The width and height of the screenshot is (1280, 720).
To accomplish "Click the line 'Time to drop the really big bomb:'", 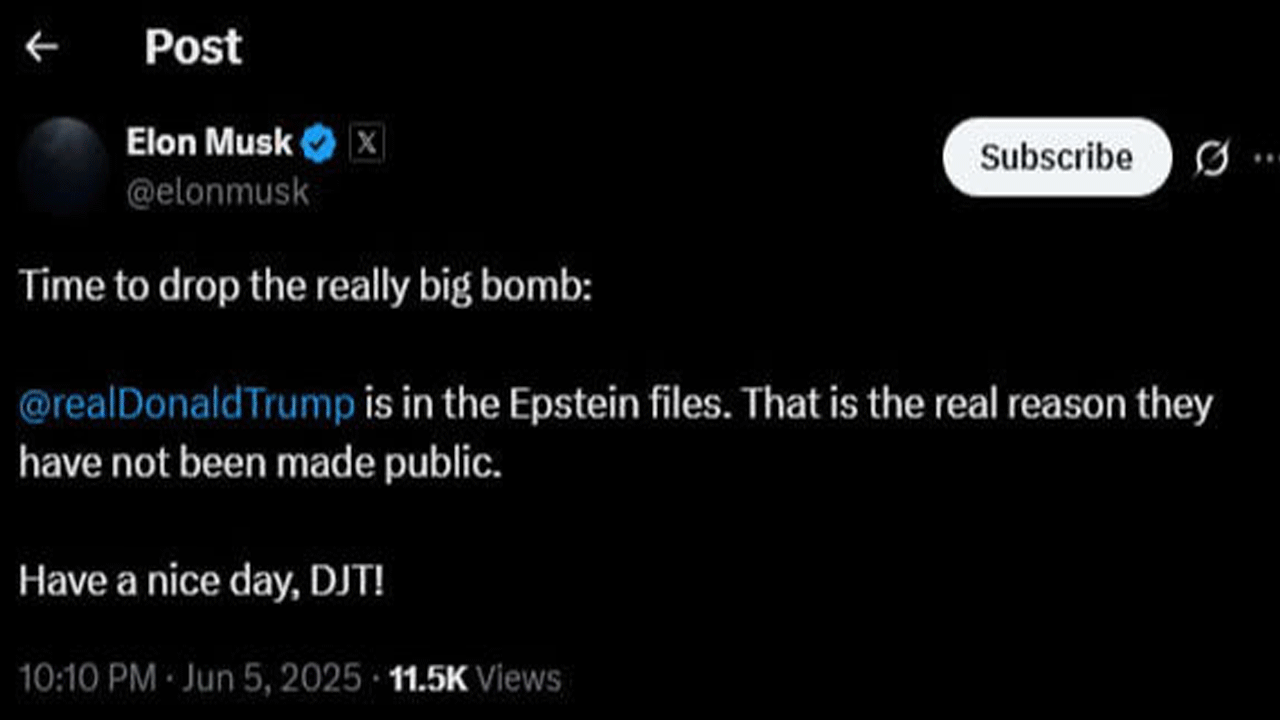I will tap(306, 288).
